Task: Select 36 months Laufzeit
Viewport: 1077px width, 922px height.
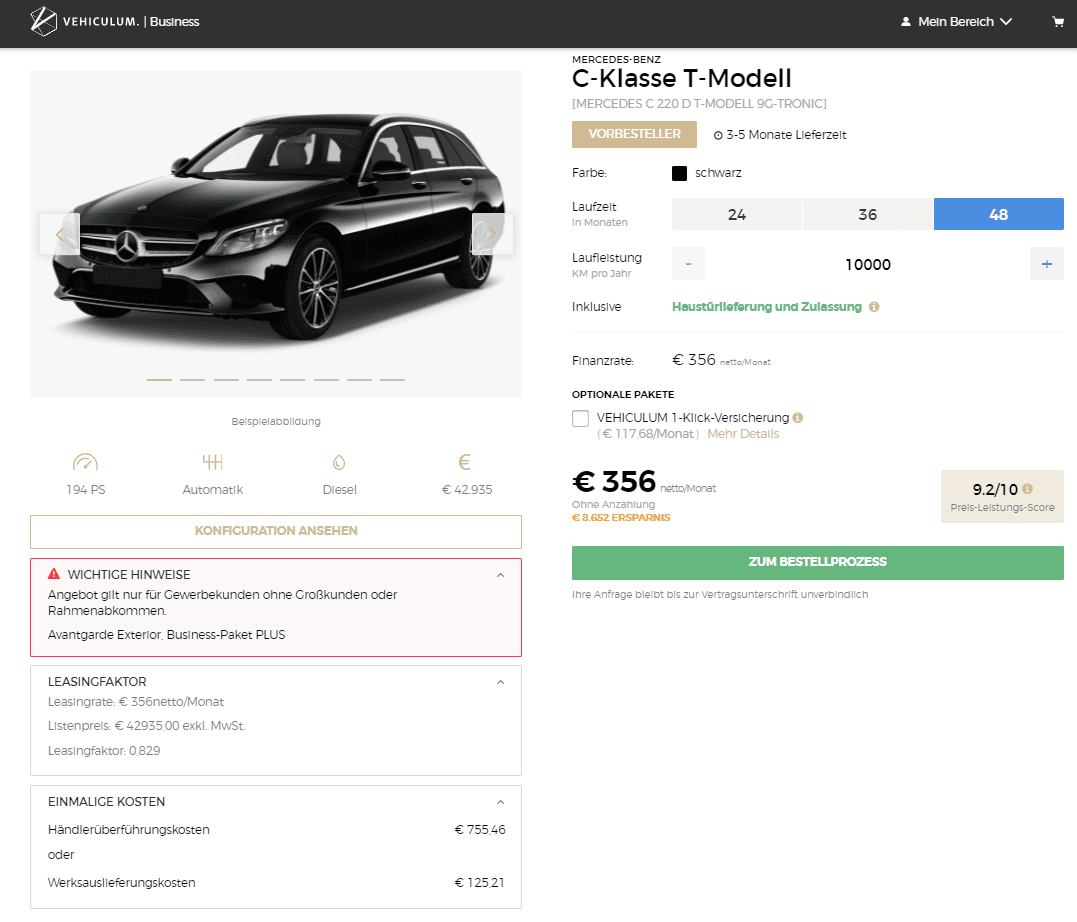Action: (868, 214)
